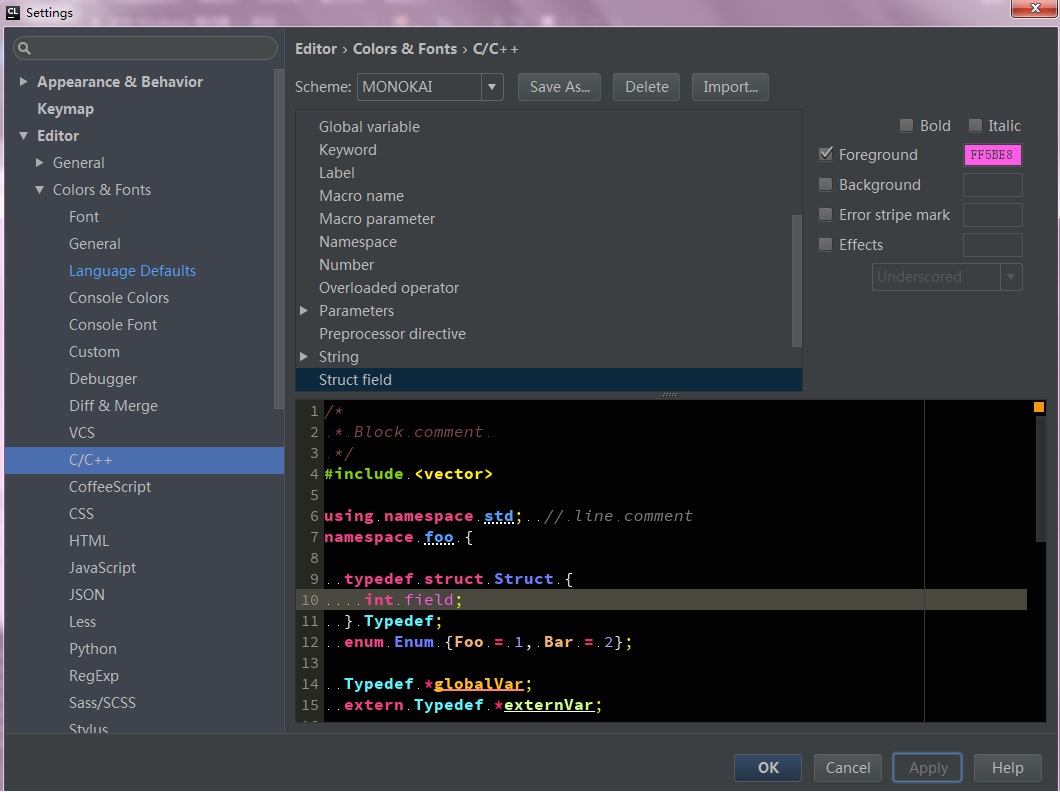Click the Import button

[730, 87]
